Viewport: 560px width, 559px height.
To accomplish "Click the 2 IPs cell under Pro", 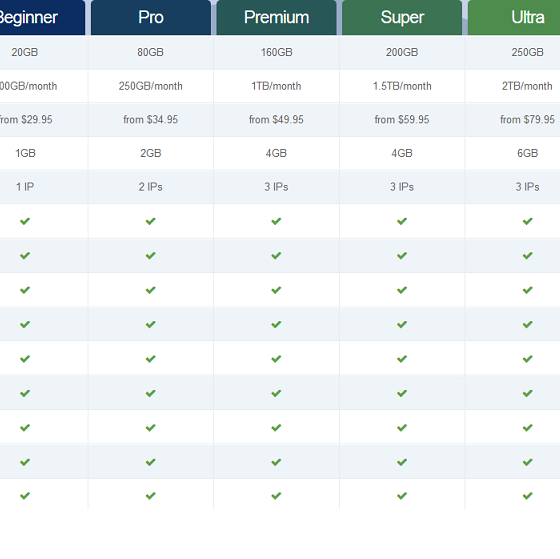I will tap(151, 187).
